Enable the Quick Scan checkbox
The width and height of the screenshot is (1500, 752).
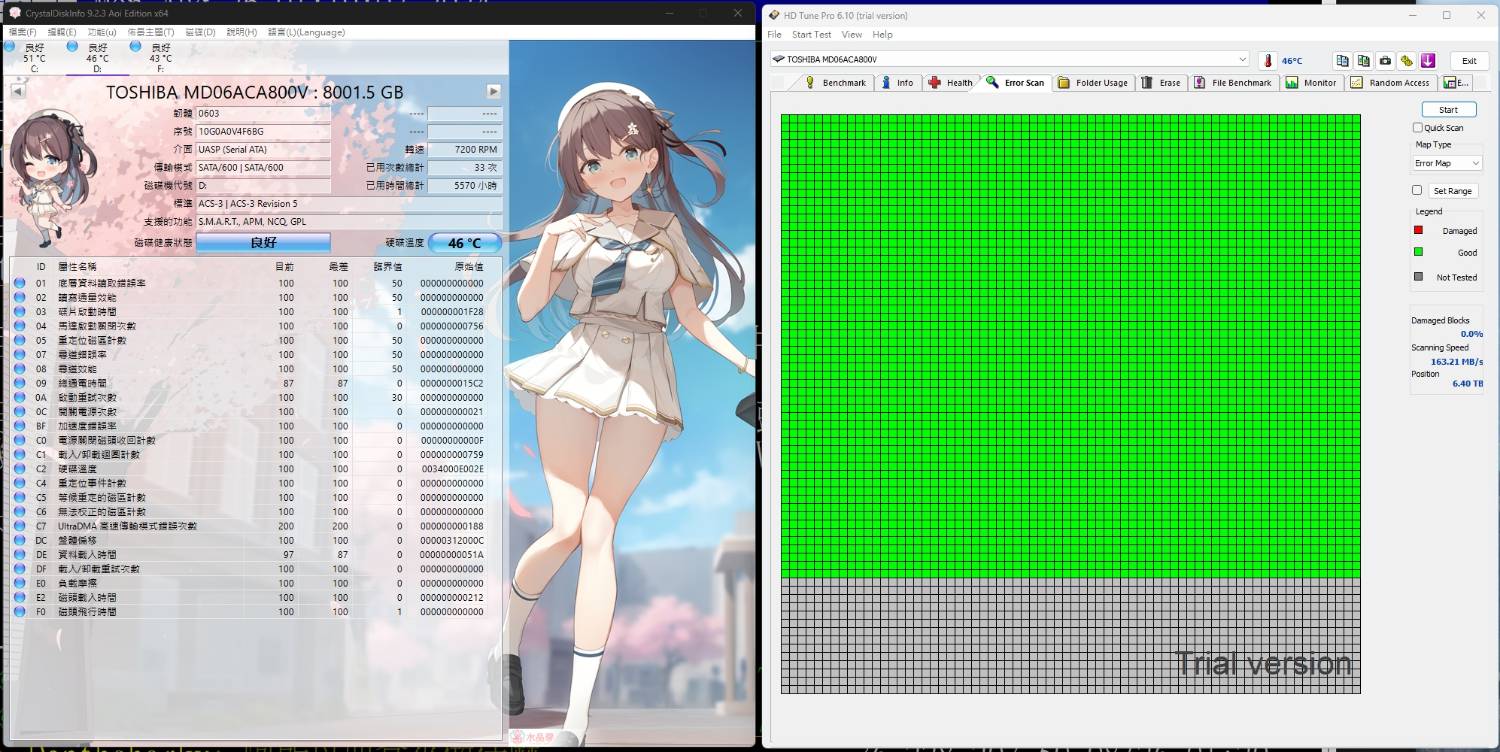tap(1417, 128)
